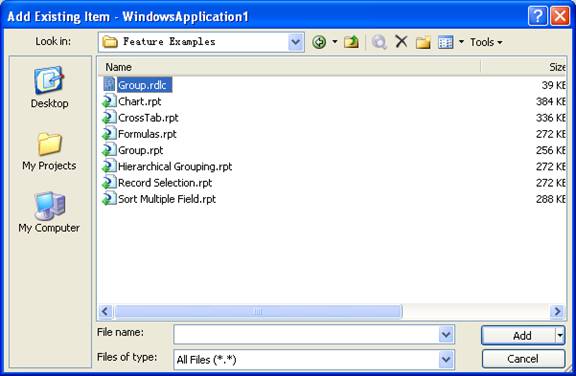Open the Views dropdown arrow menu

(x=461, y=42)
